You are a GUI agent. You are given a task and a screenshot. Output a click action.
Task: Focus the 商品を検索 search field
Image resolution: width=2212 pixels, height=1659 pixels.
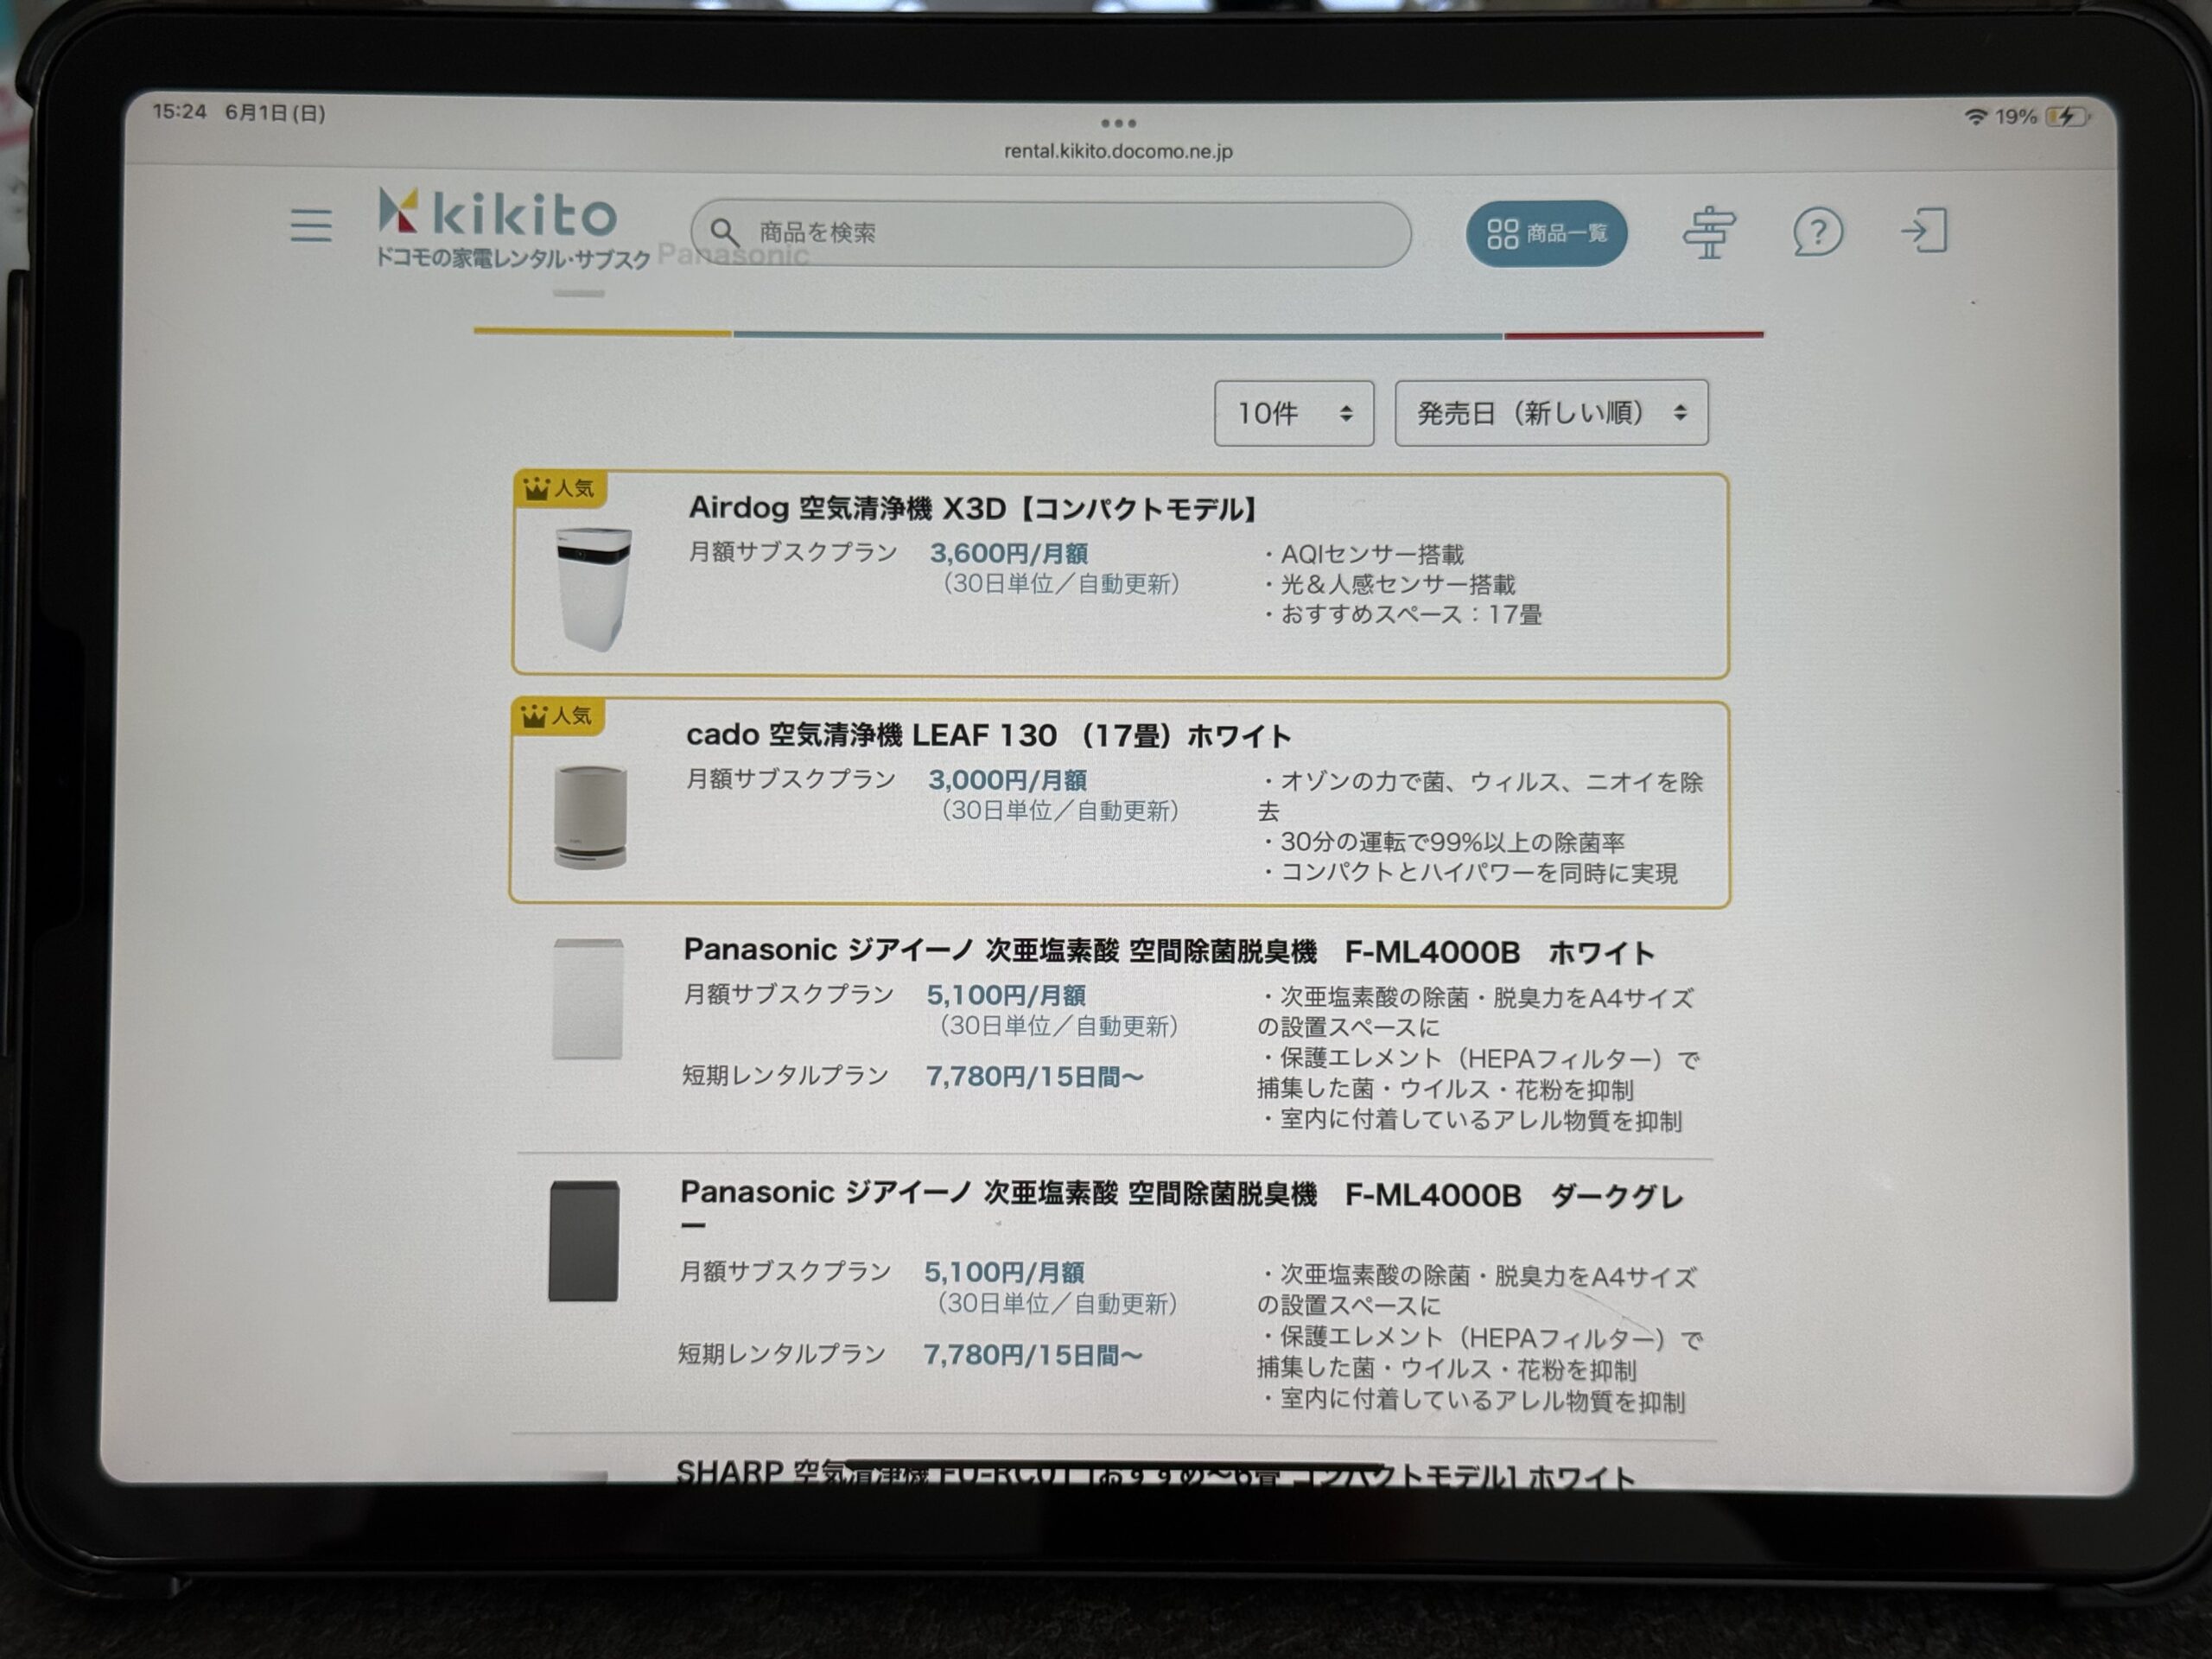1050,234
